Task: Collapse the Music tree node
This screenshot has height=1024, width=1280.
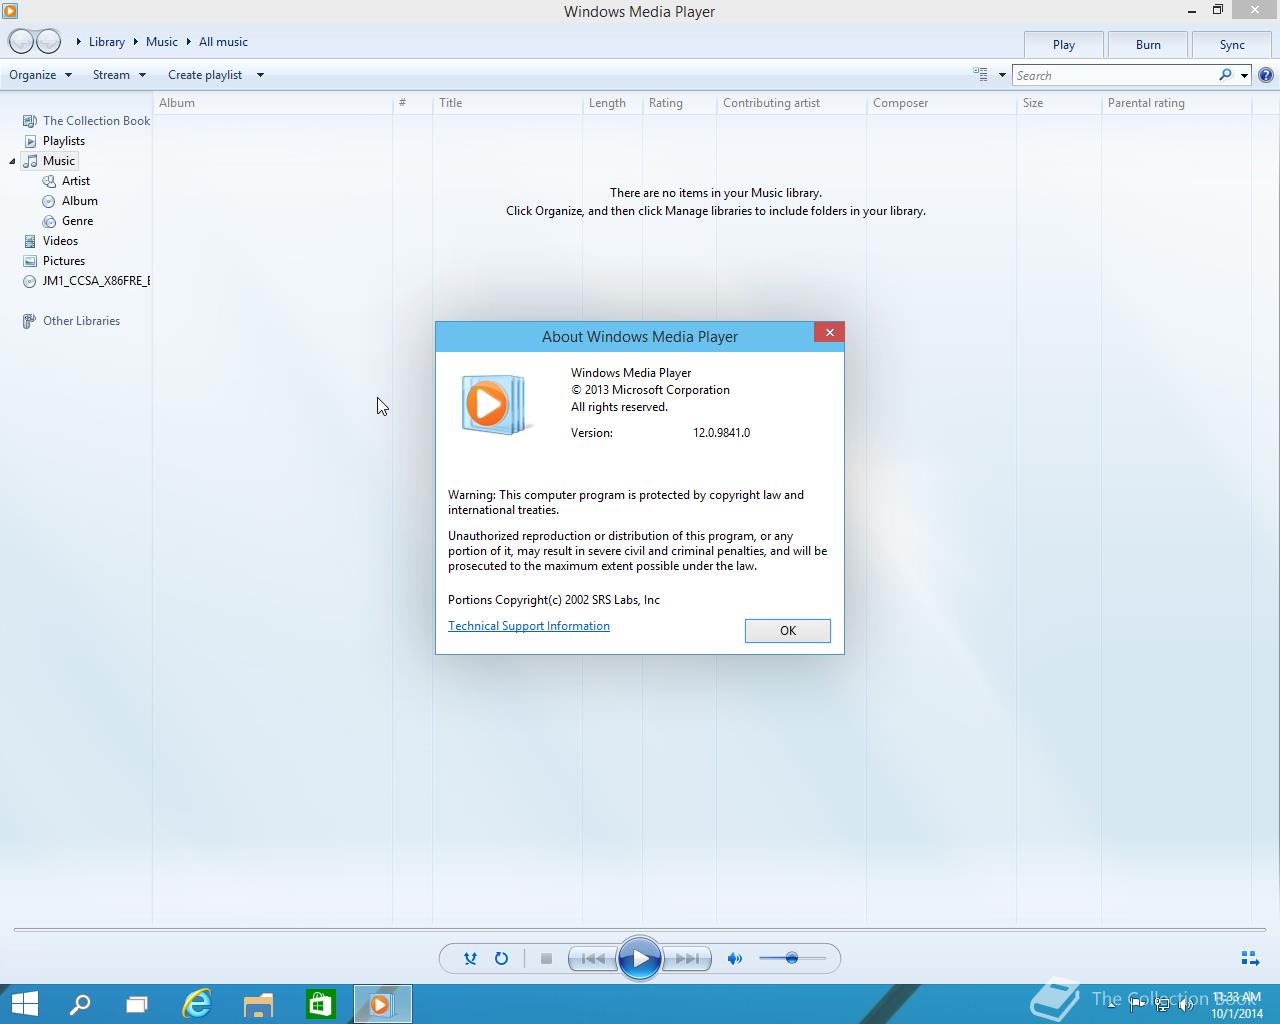Action: click(13, 161)
